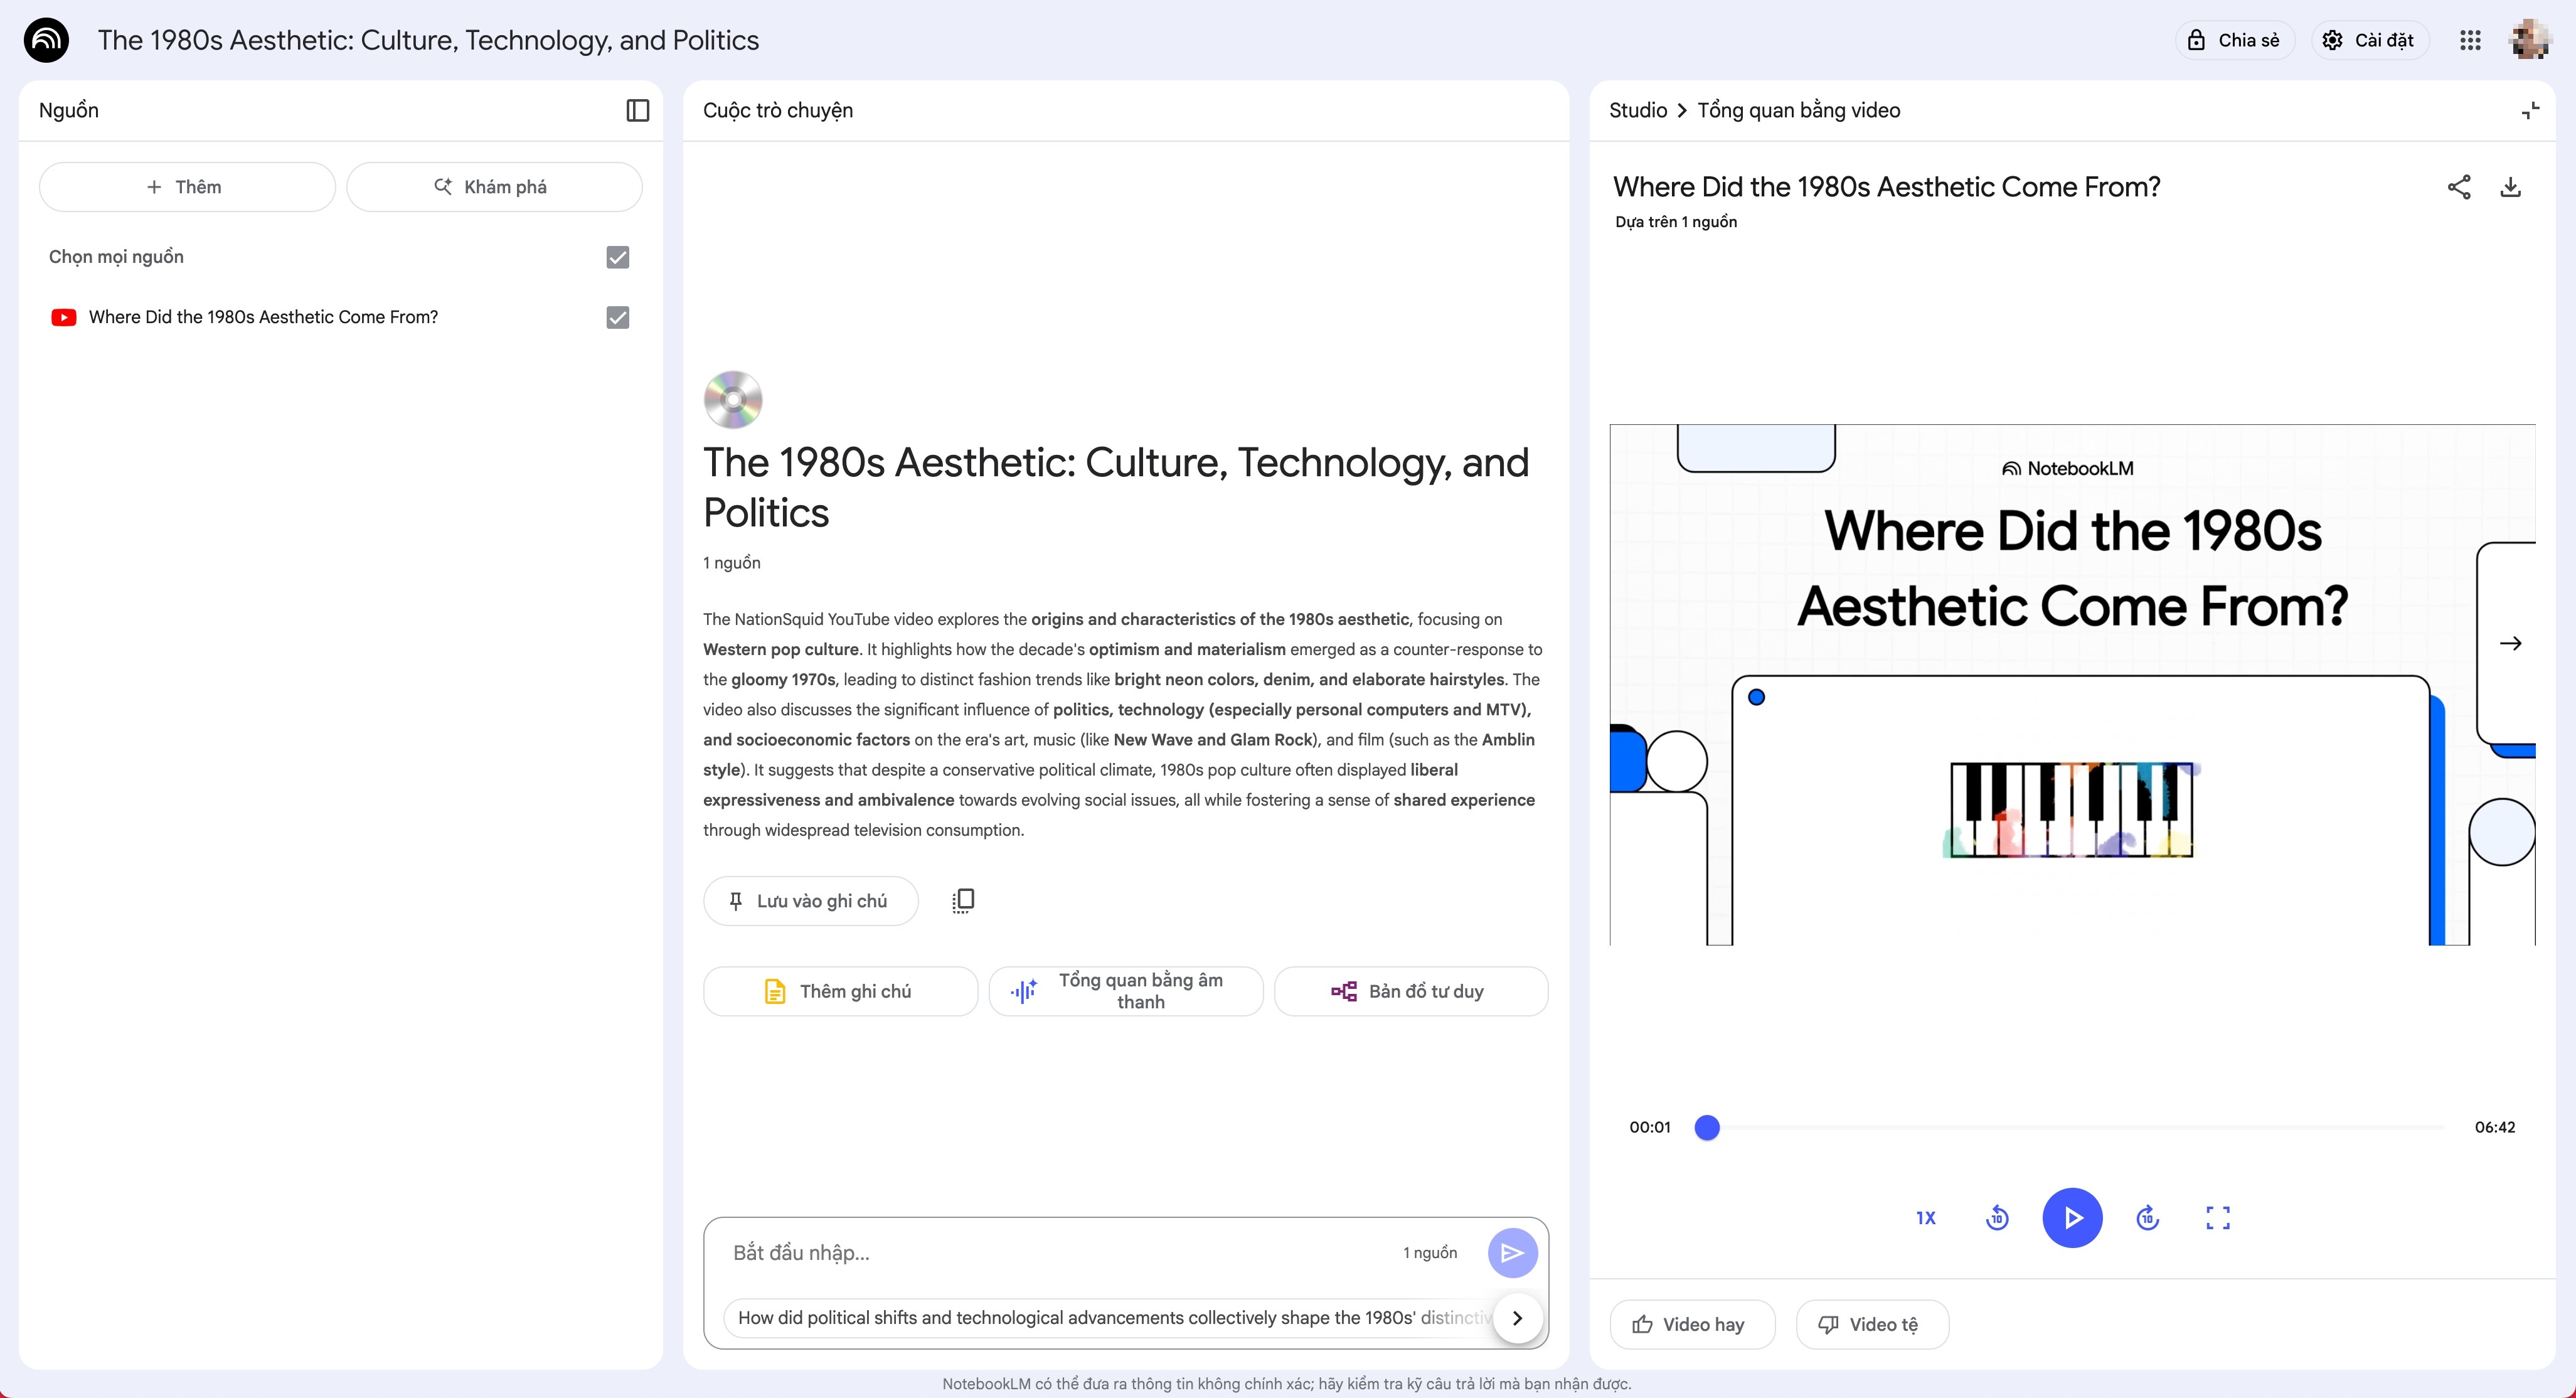The height and width of the screenshot is (1398, 2576).
Task: Toggle the Chọn mọi nguồn checkbox
Action: (618, 257)
